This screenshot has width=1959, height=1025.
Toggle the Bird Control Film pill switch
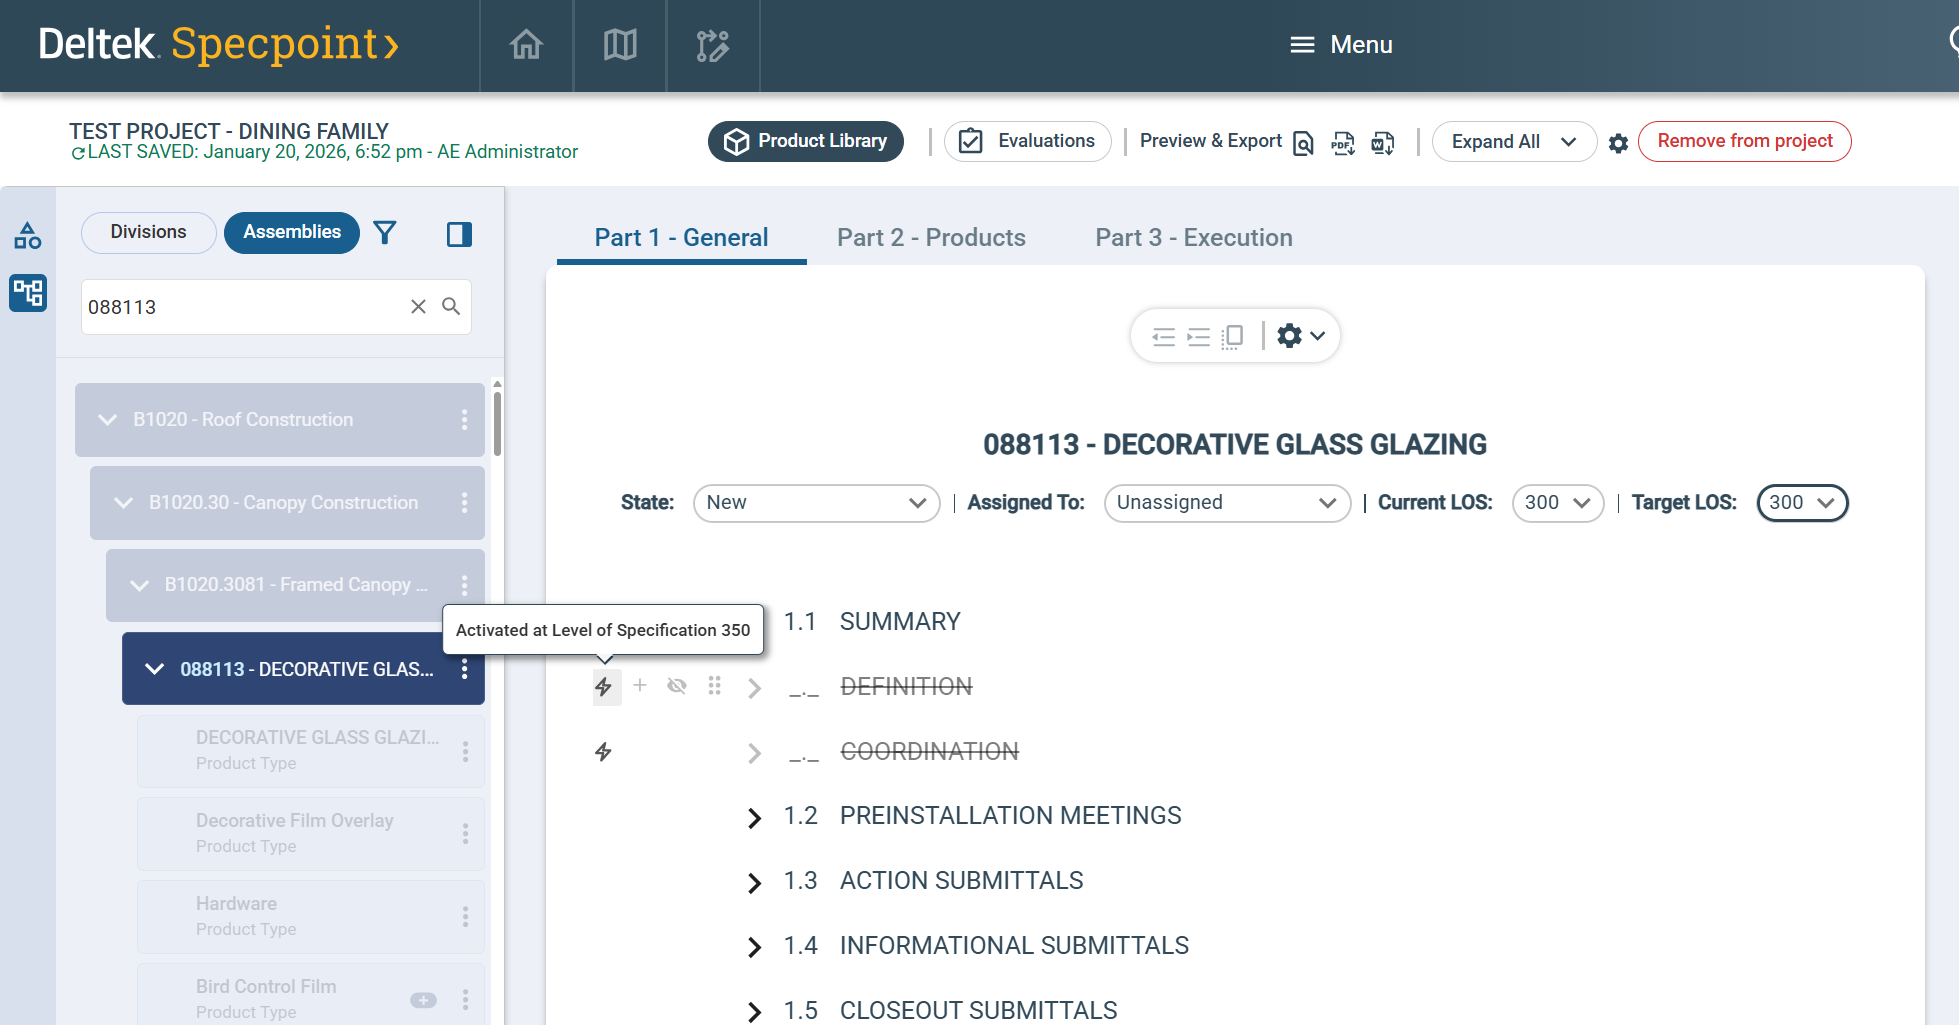coord(424,1000)
